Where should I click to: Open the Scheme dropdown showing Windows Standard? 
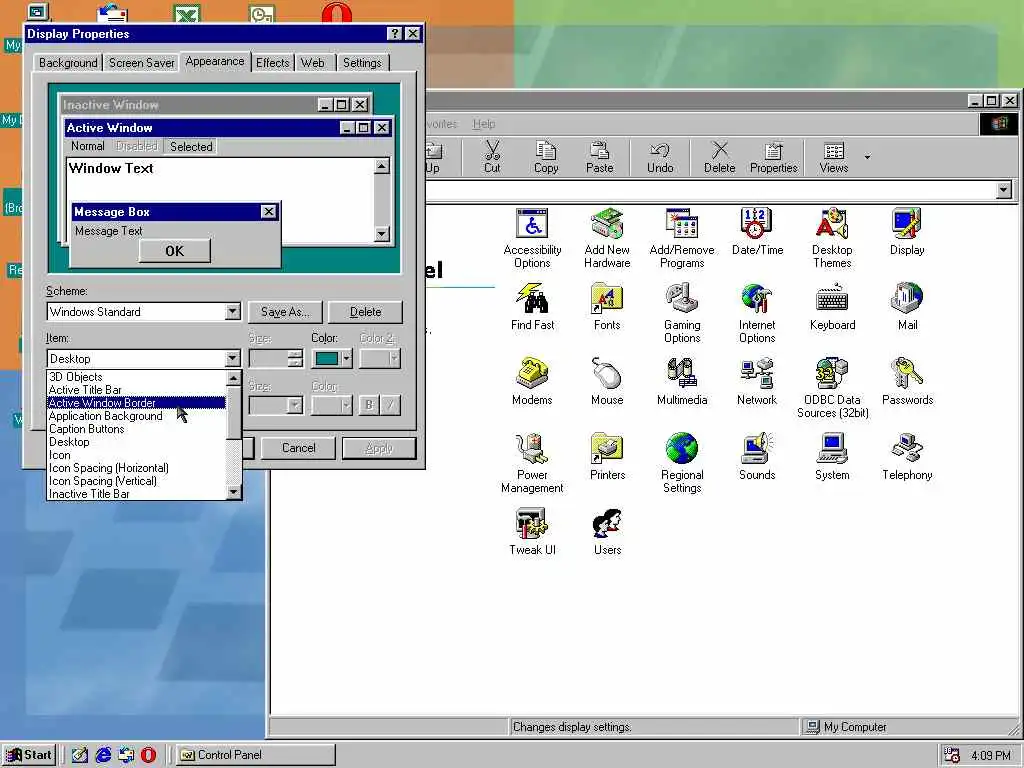[x=232, y=312]
